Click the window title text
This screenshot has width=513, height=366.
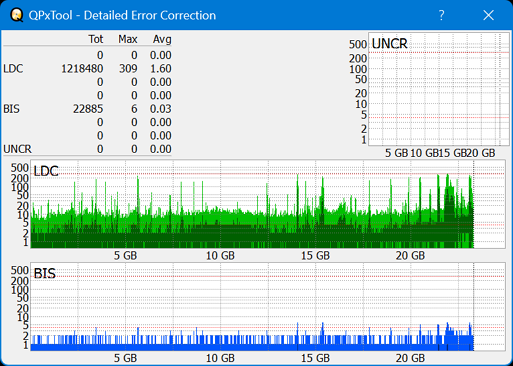pyautogui.click(x=122, y=15)
